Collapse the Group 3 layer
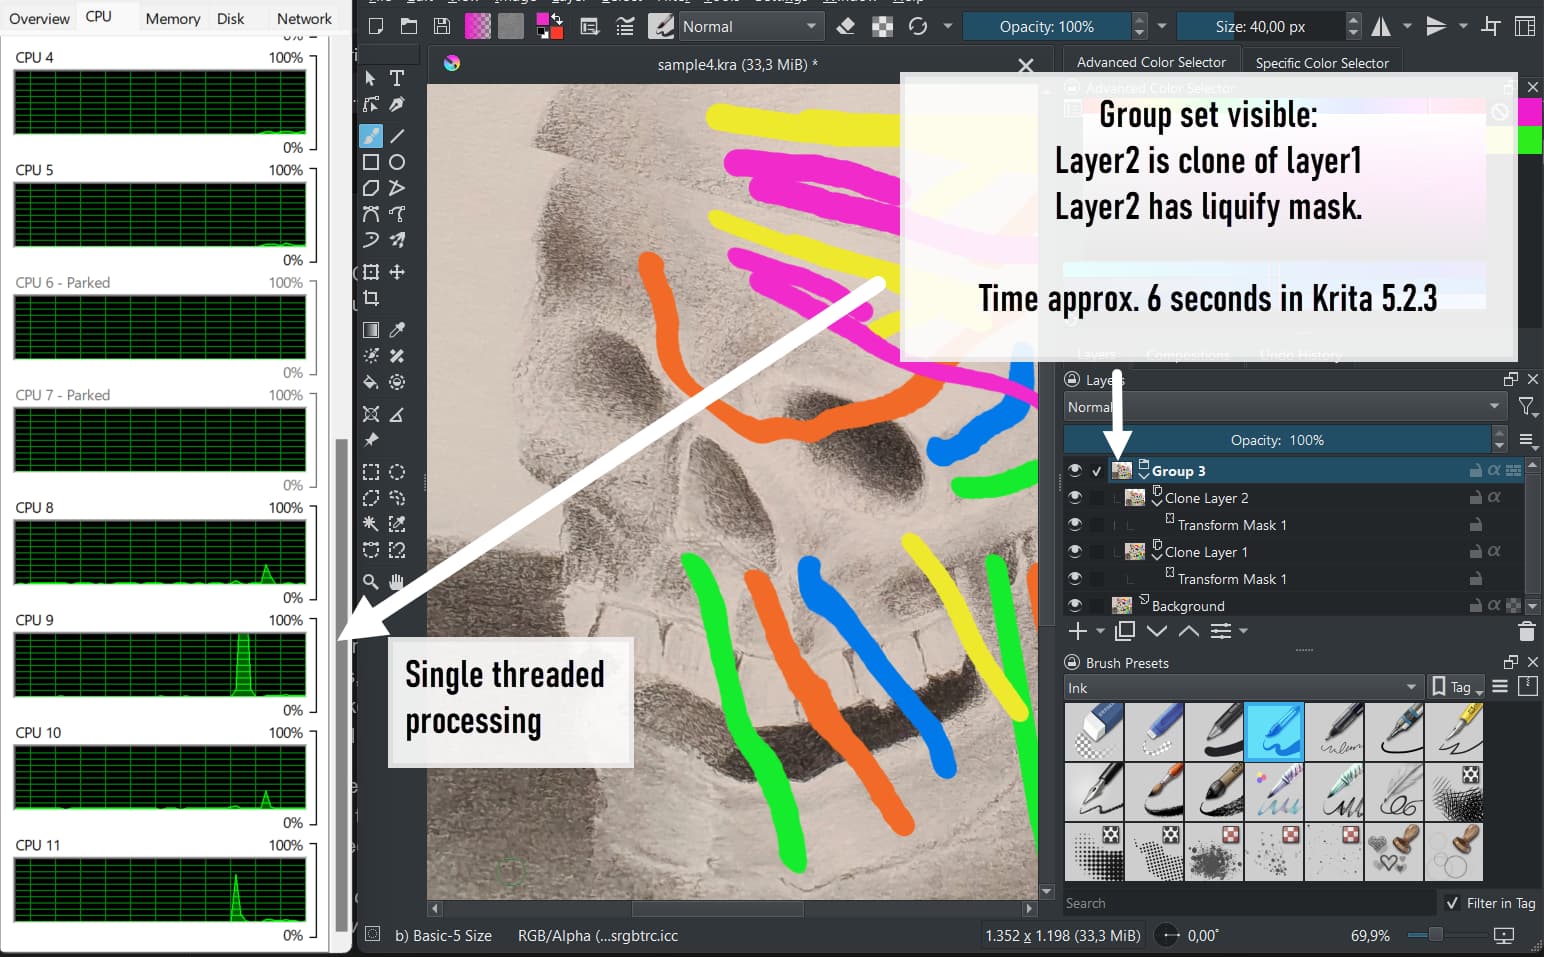This screenshot has width=1544, height=957. coord(1143,473)
